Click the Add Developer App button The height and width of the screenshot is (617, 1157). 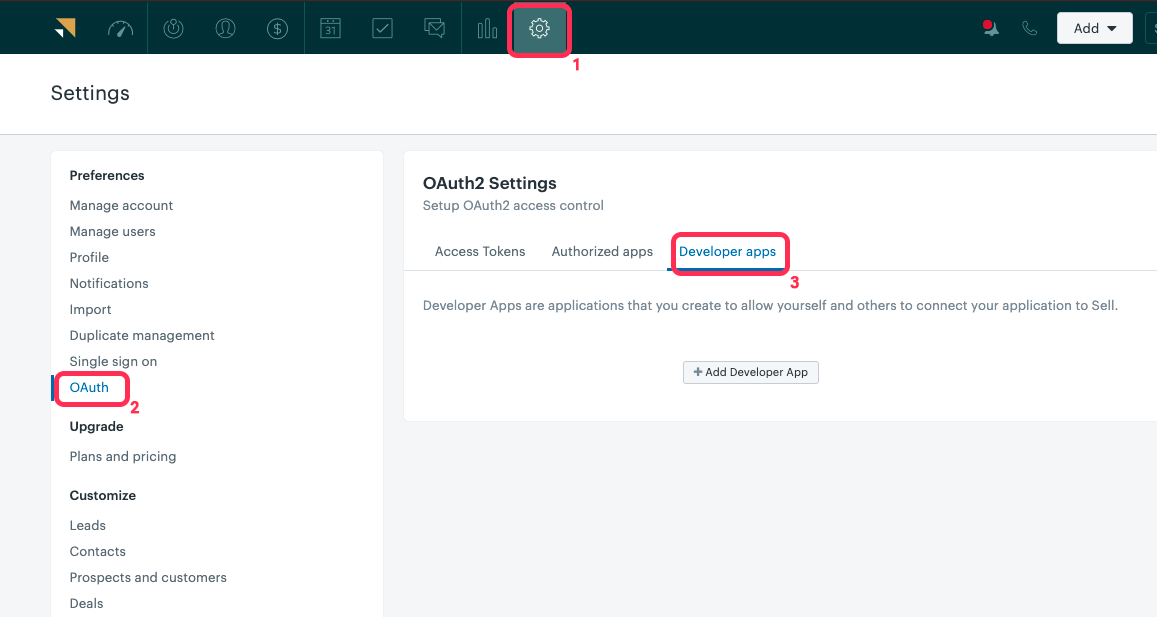pos(751,372)
